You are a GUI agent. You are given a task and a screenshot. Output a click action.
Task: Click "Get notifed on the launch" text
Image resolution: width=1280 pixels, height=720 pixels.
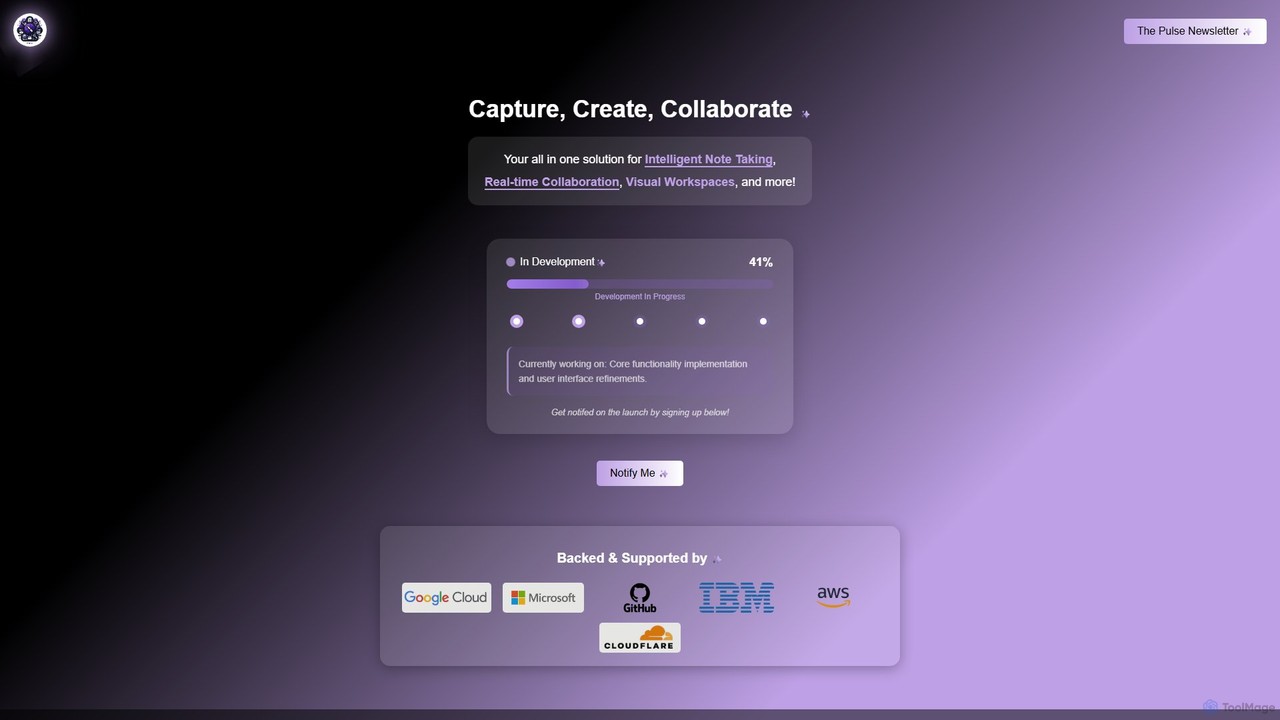640,412
